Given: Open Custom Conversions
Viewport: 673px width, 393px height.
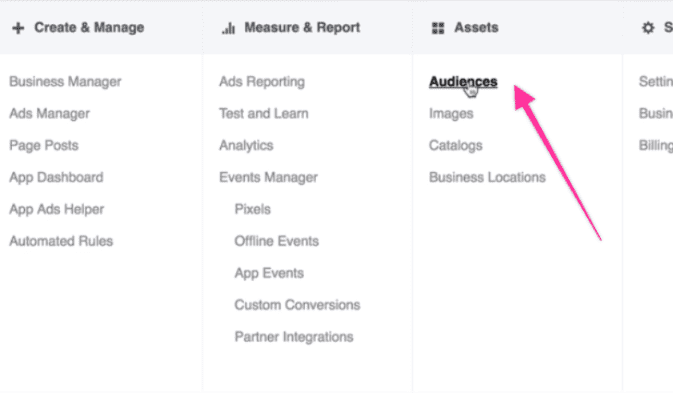Looking at the screenshot, I should 297,305.
